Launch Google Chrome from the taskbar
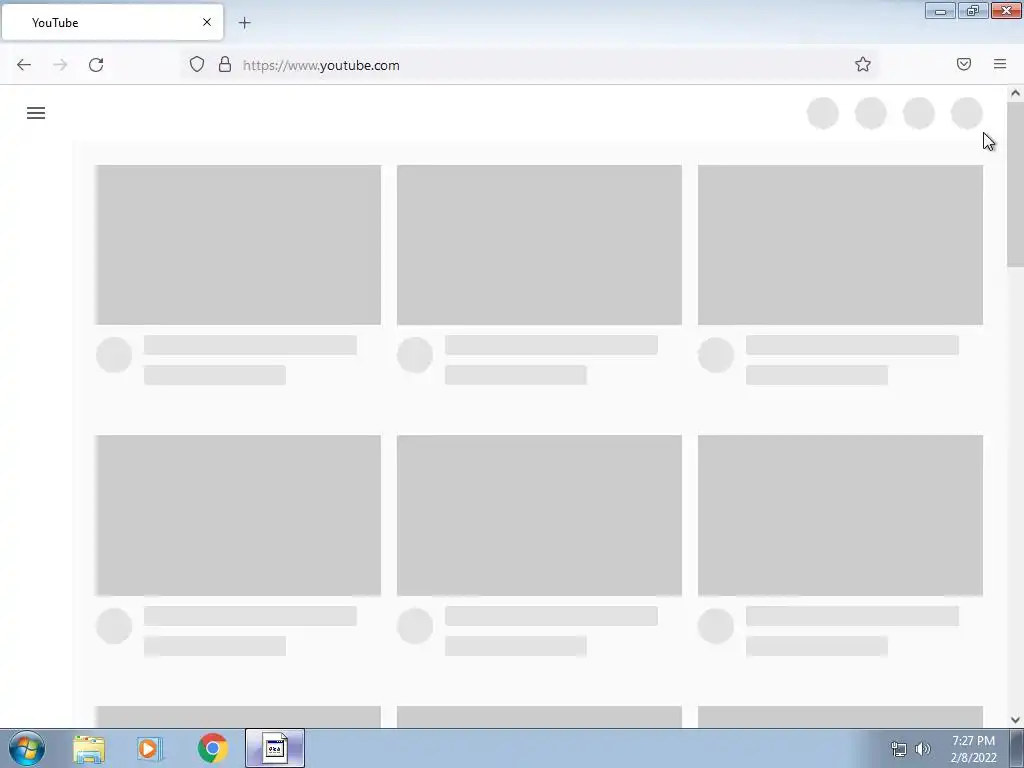 click(x=212, y=748)
